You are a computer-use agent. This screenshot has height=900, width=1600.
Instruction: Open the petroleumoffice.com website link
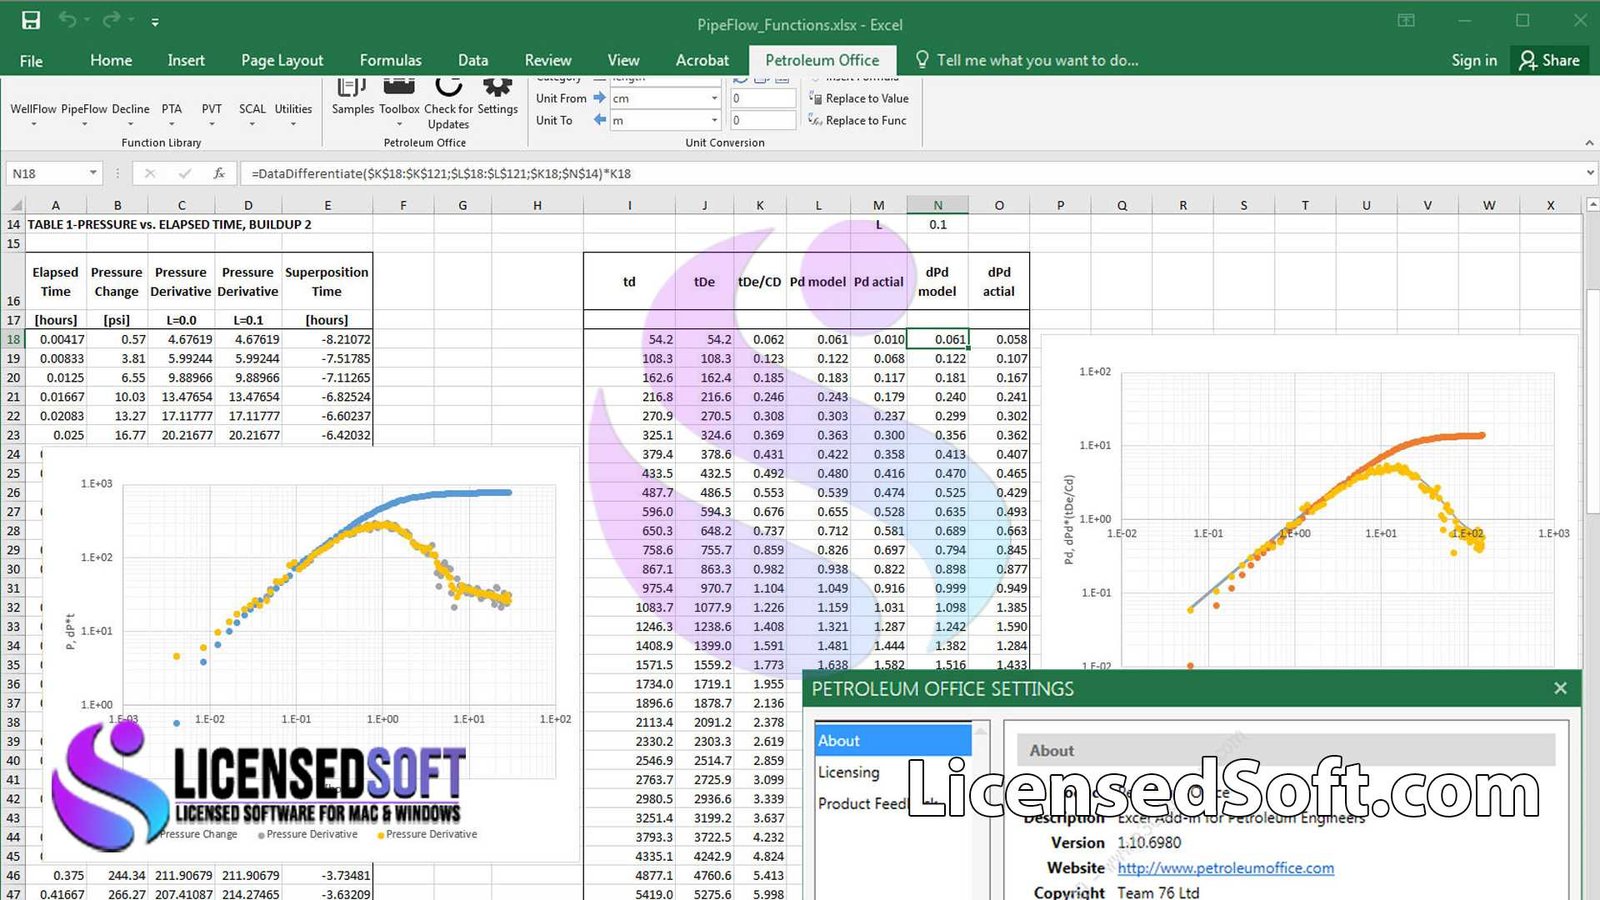[1226, 868]
